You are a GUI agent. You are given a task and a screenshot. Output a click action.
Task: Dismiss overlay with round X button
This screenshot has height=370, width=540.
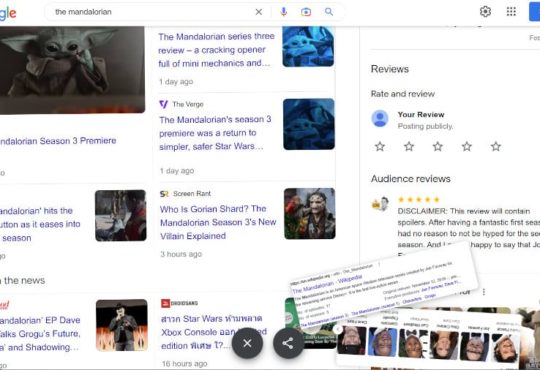[247, 343]
